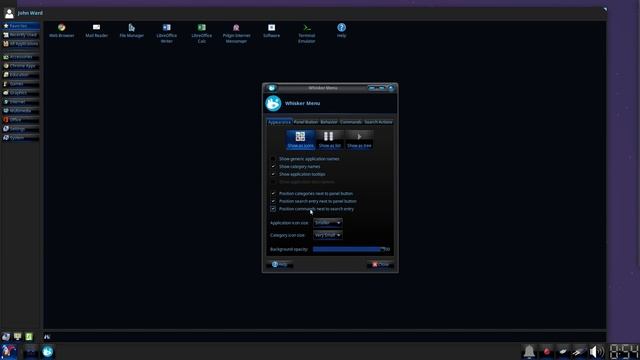Image resolution: width=640 pixels, height=360 pixels.
Task: Switch to the Panel Button tab
Action: click(306, 122)
